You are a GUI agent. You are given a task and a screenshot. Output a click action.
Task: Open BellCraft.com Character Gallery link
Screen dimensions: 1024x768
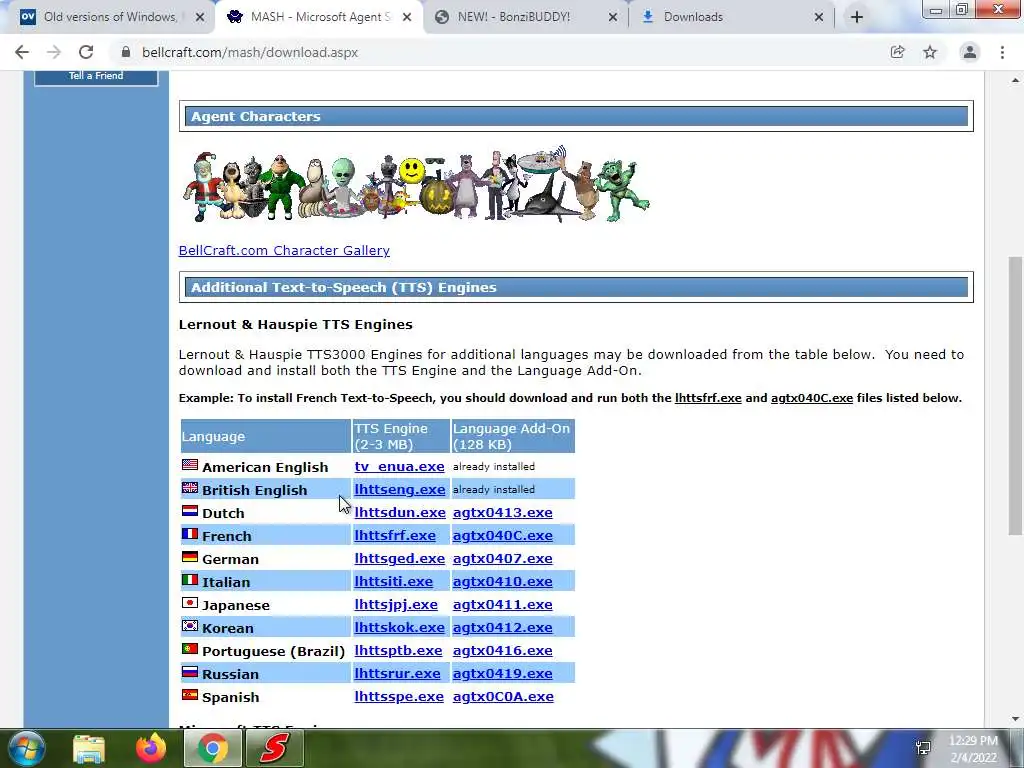[x=284, y=251]
